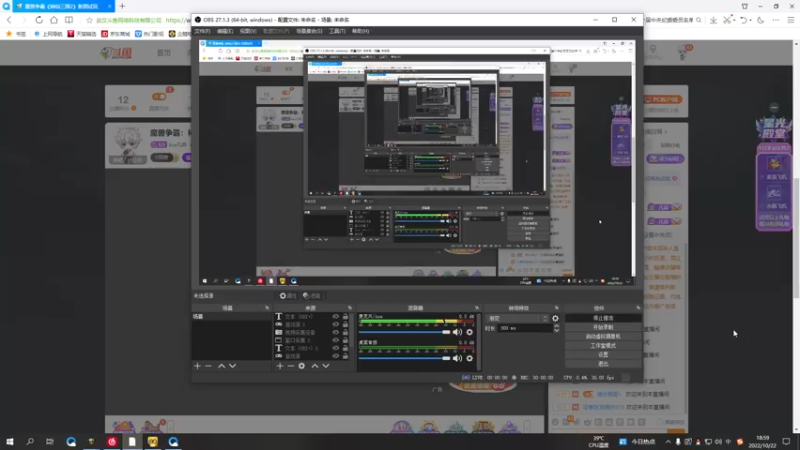800x450 pixels.
Task: Click the 停止推流 button in 控件 dock
Action: [x=603, y=318]
